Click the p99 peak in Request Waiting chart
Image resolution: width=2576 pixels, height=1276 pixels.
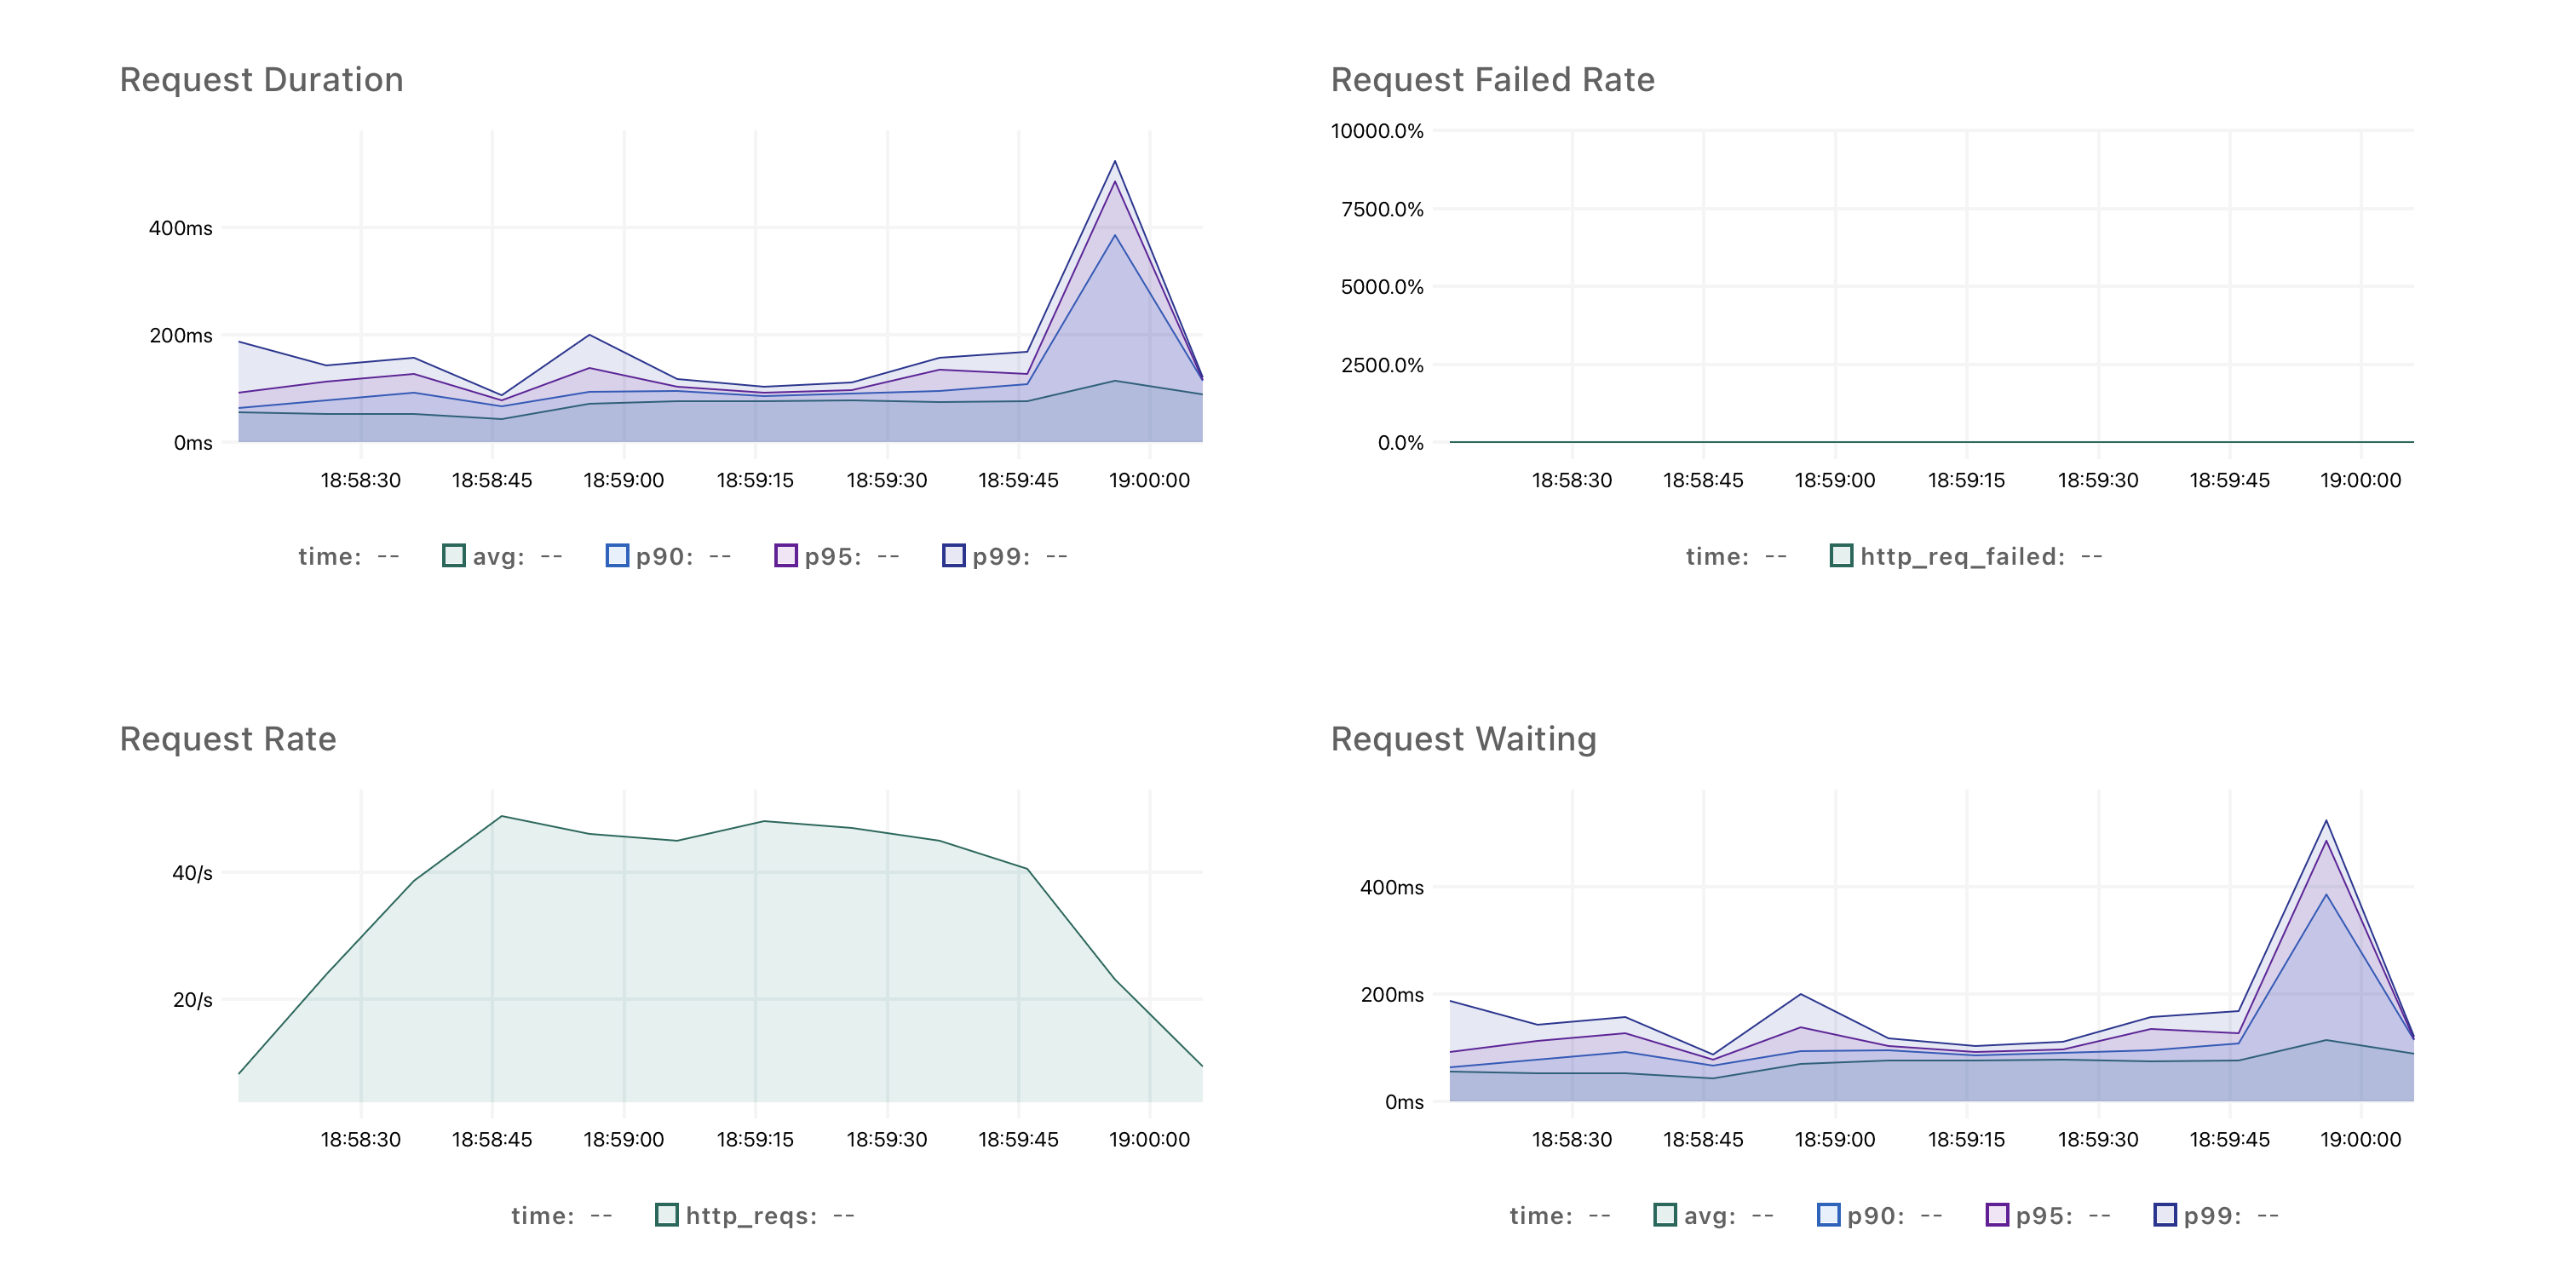click(2326, 821)
